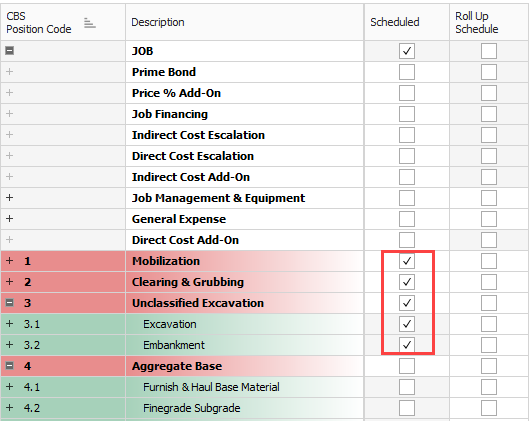Collapse the Unclassified Excavation row

pos(9,303)
